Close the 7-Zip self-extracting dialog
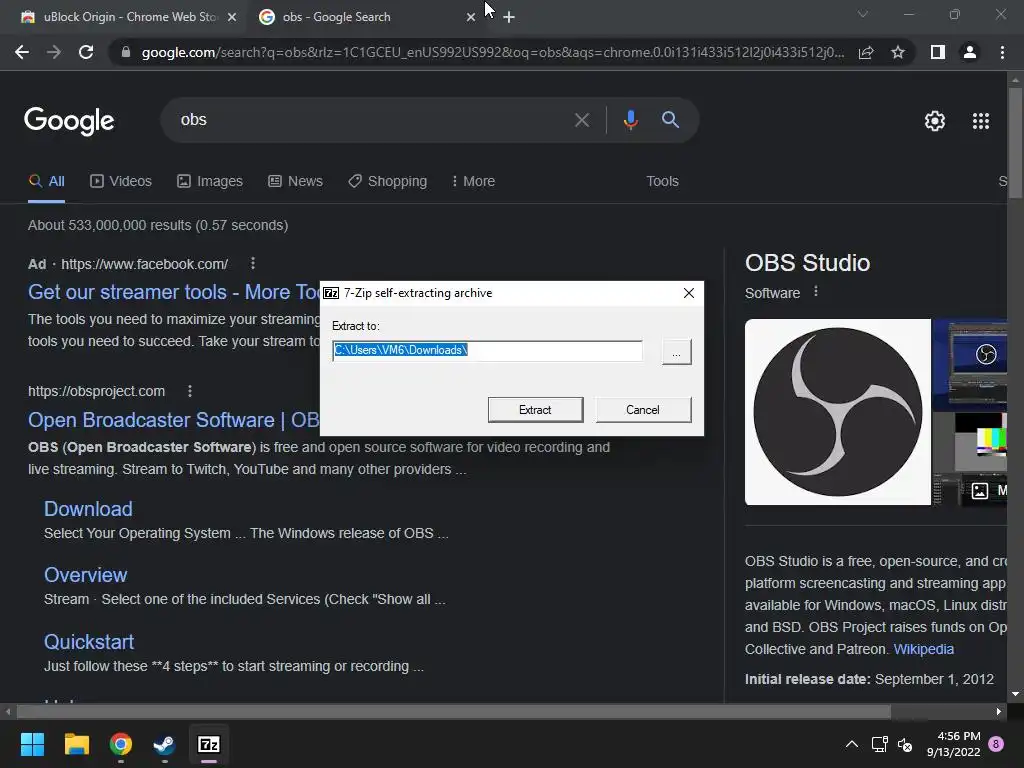The height and width of the screenshot is (768, 1024). pos(688,293)
